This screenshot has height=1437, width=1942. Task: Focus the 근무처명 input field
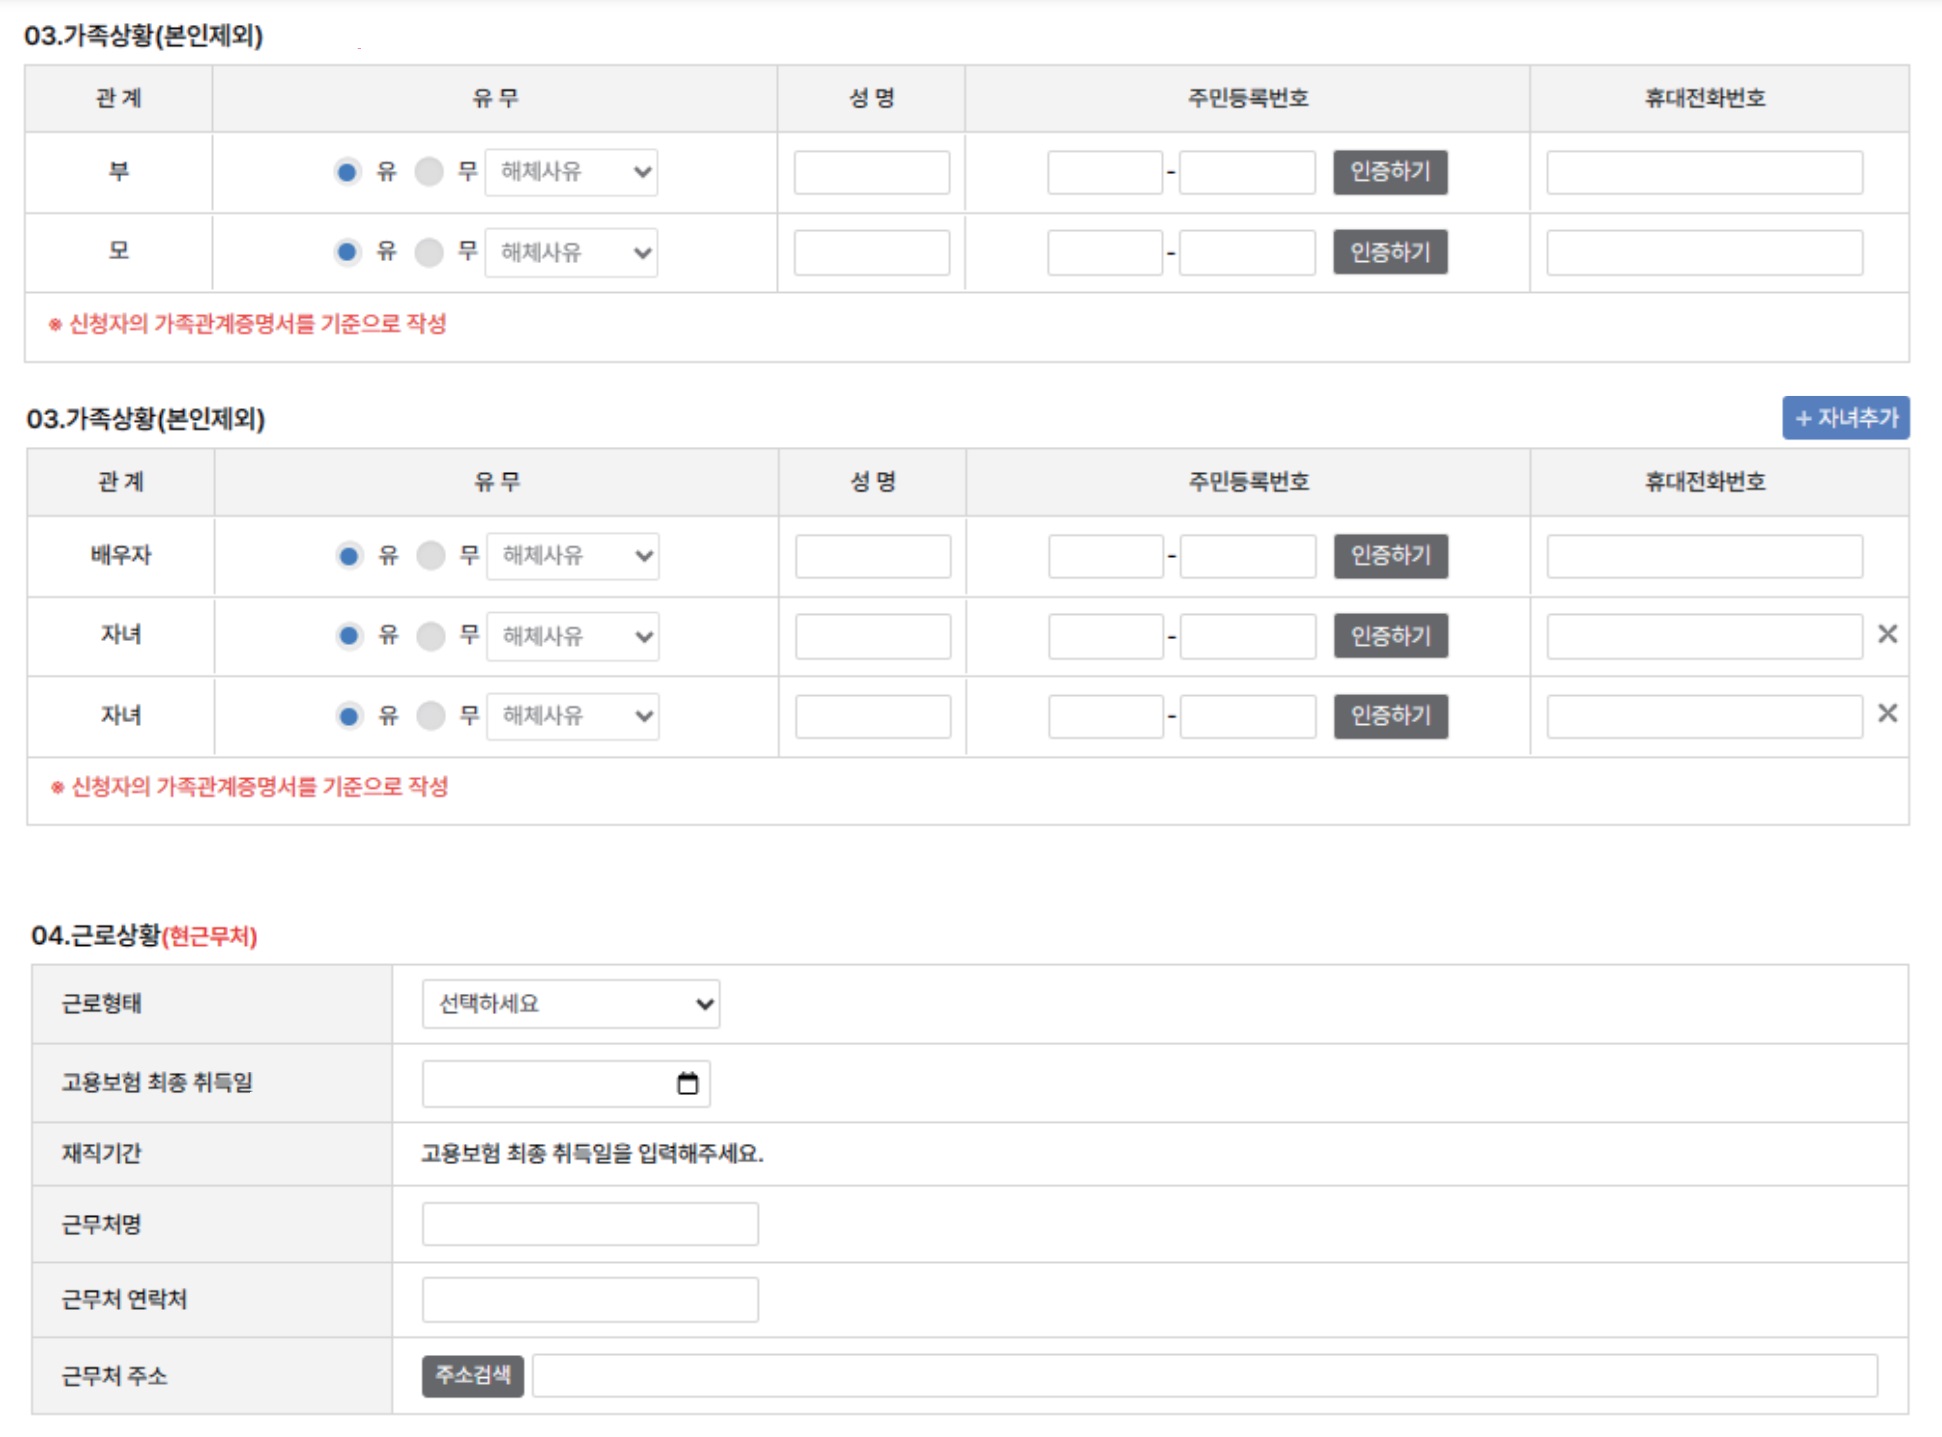click(590, 1224)
